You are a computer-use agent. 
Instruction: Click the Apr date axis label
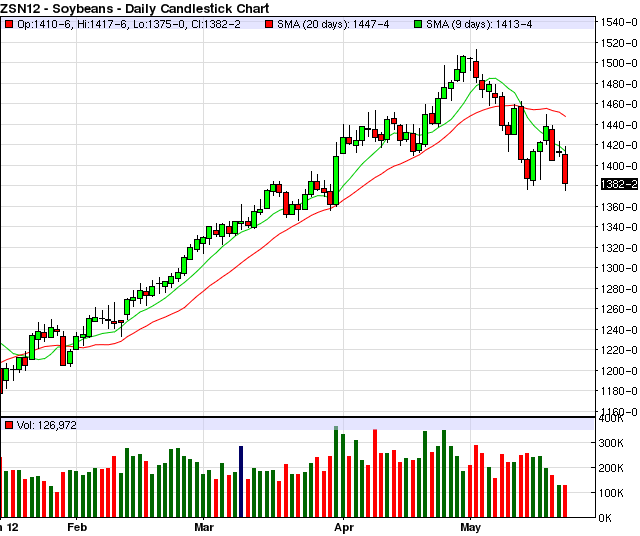(x=344, y=527)
